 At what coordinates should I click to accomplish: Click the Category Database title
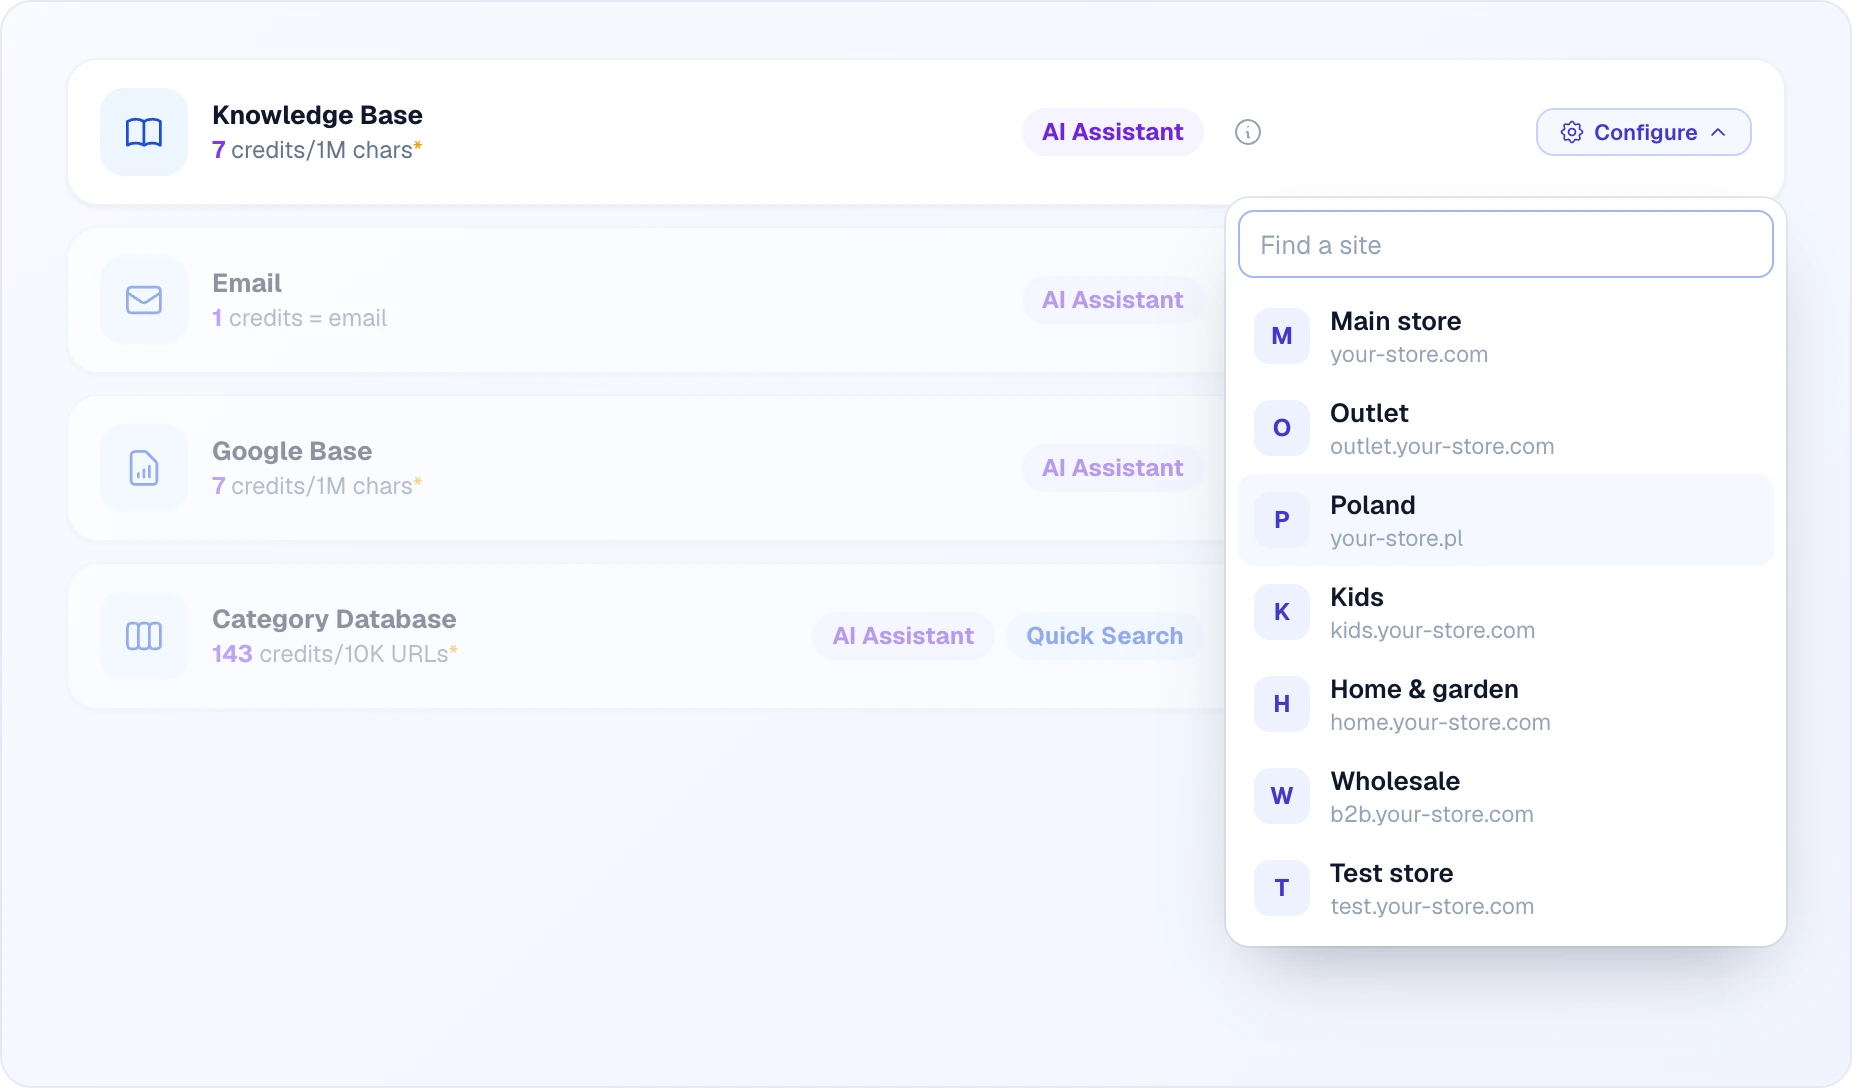pos(334,619)
